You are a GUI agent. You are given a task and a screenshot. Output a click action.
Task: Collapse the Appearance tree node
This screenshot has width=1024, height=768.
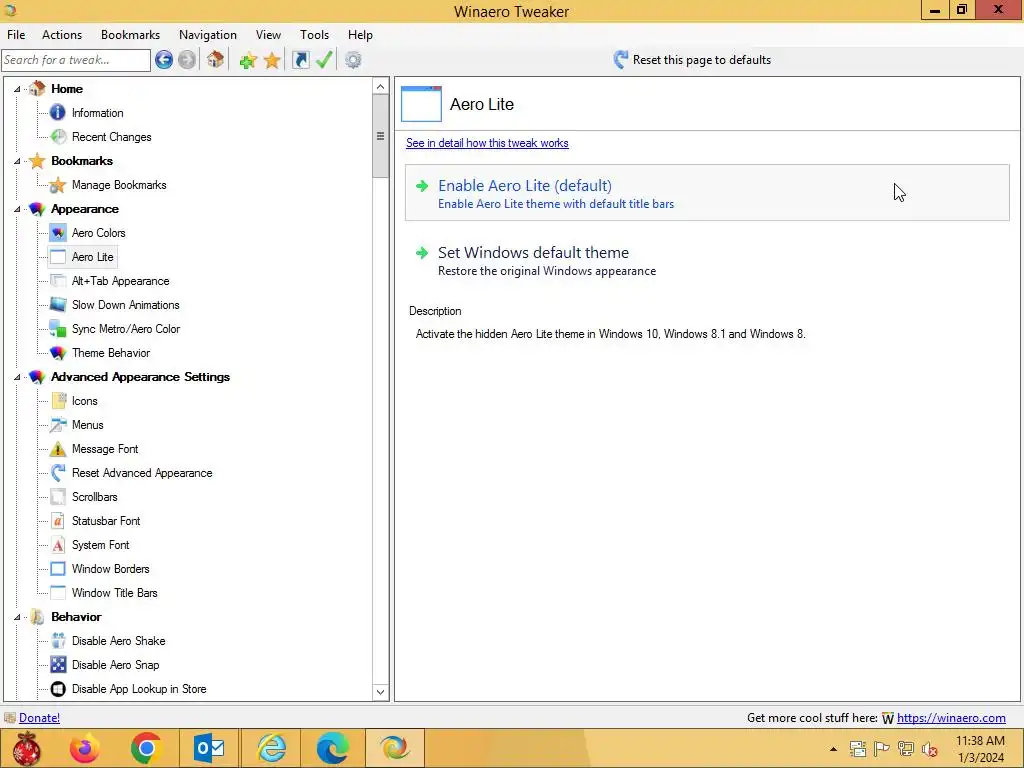[17, 209]
